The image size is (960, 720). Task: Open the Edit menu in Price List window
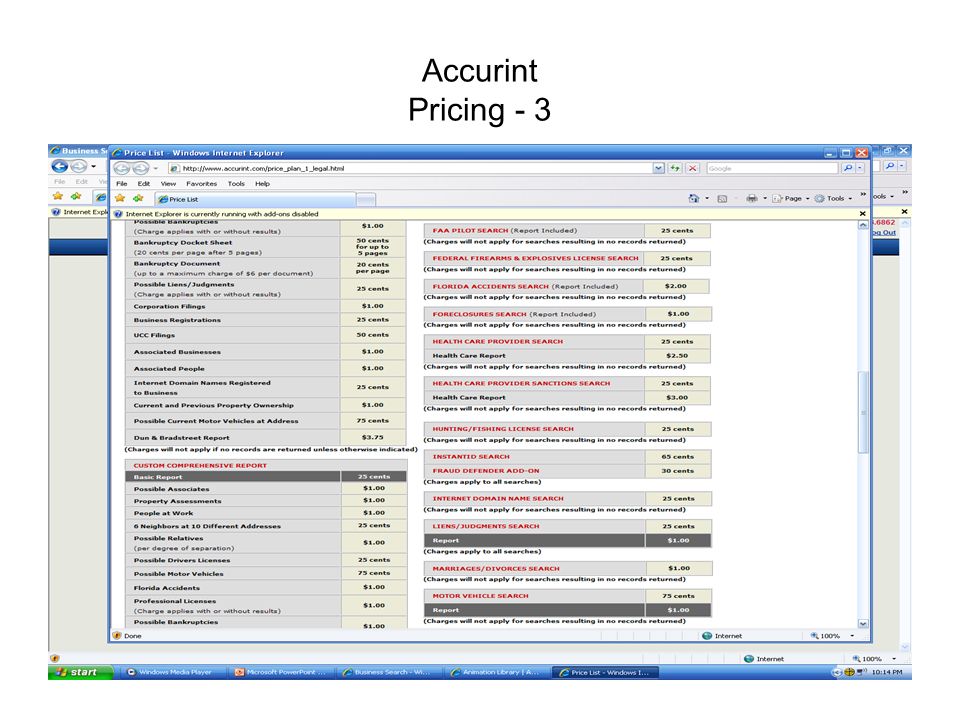tap(144, 184)
